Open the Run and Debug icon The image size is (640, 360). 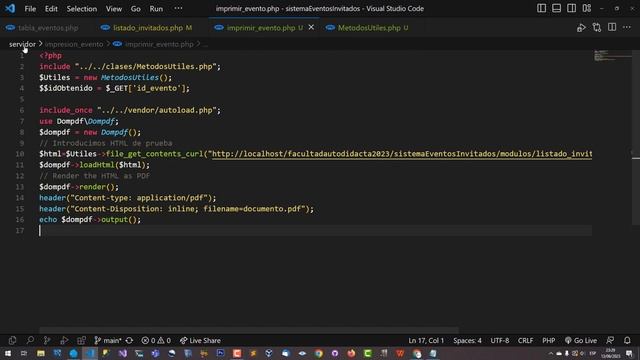[x=64, y=340]
